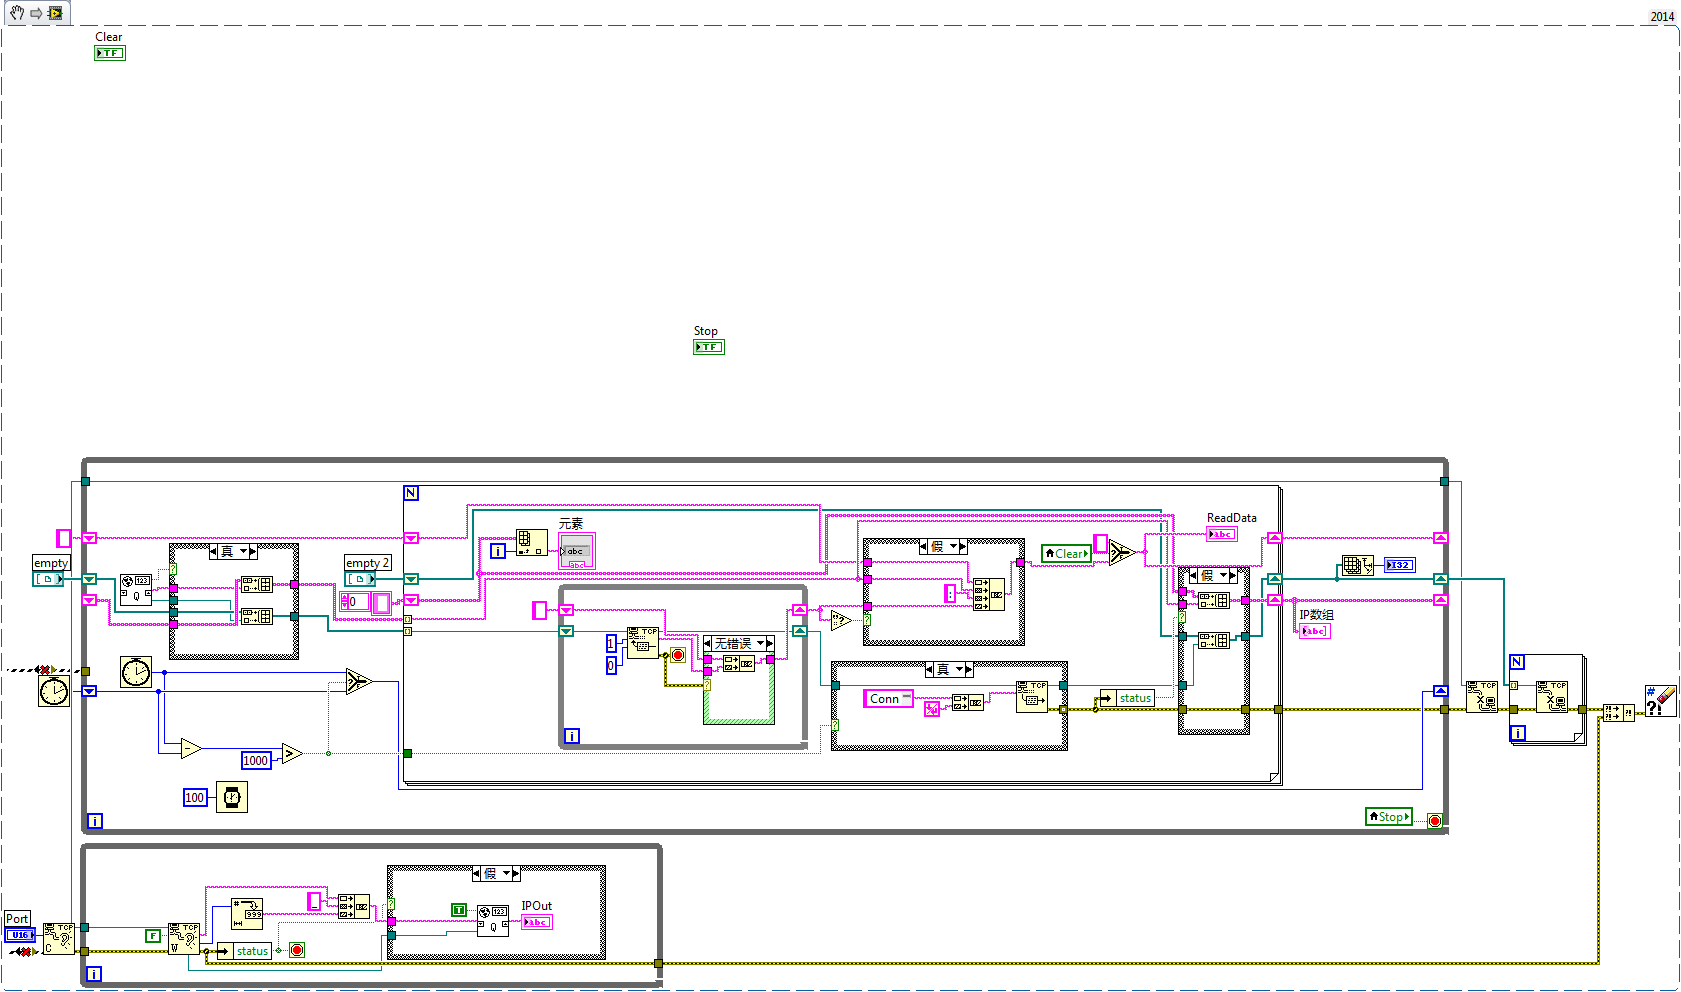Click the Build Array icon left of the I32 indicator
This screenshot has width=1681, height=992.
tap(1357, 565)
